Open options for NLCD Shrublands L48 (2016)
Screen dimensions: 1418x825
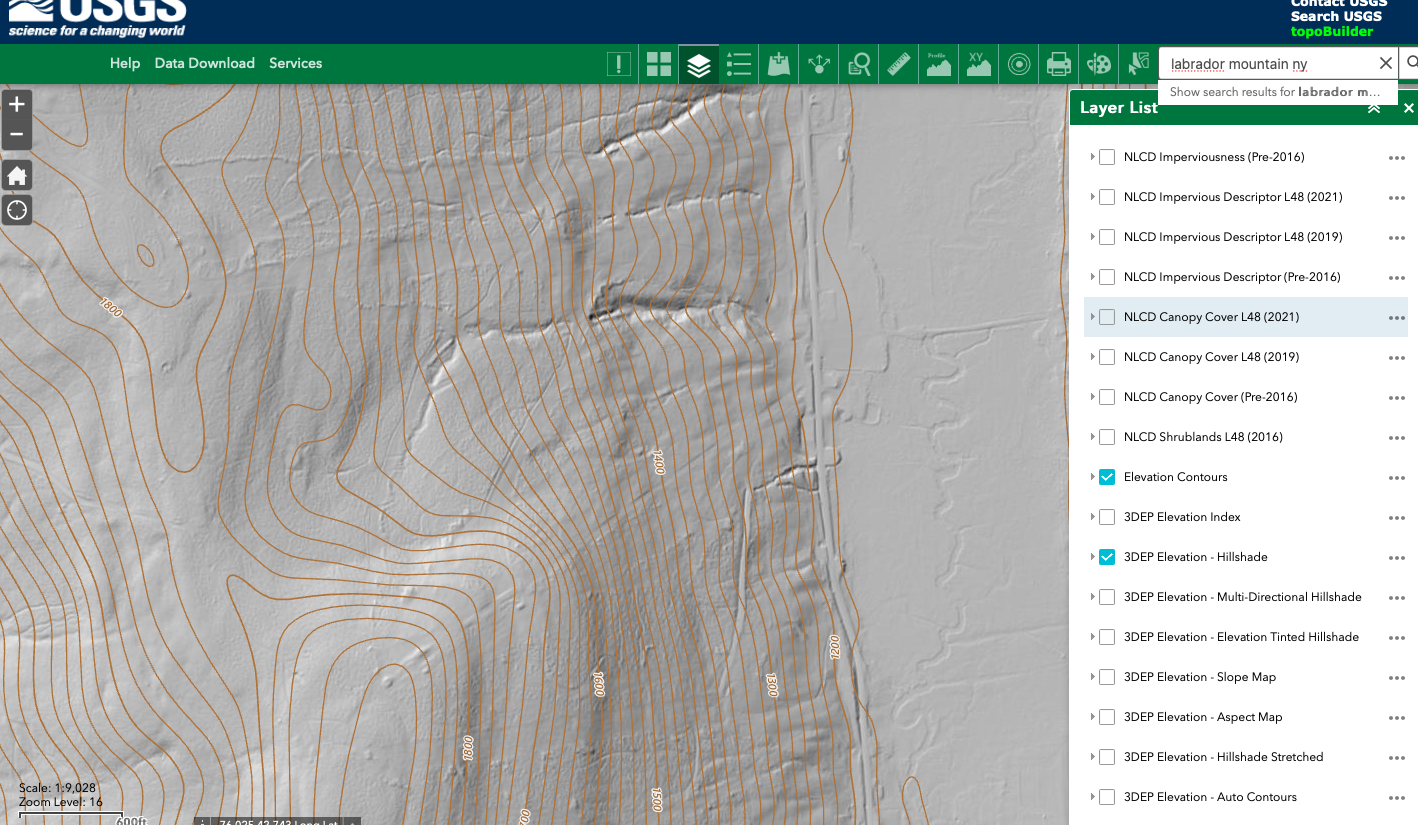click(1396, 438)
